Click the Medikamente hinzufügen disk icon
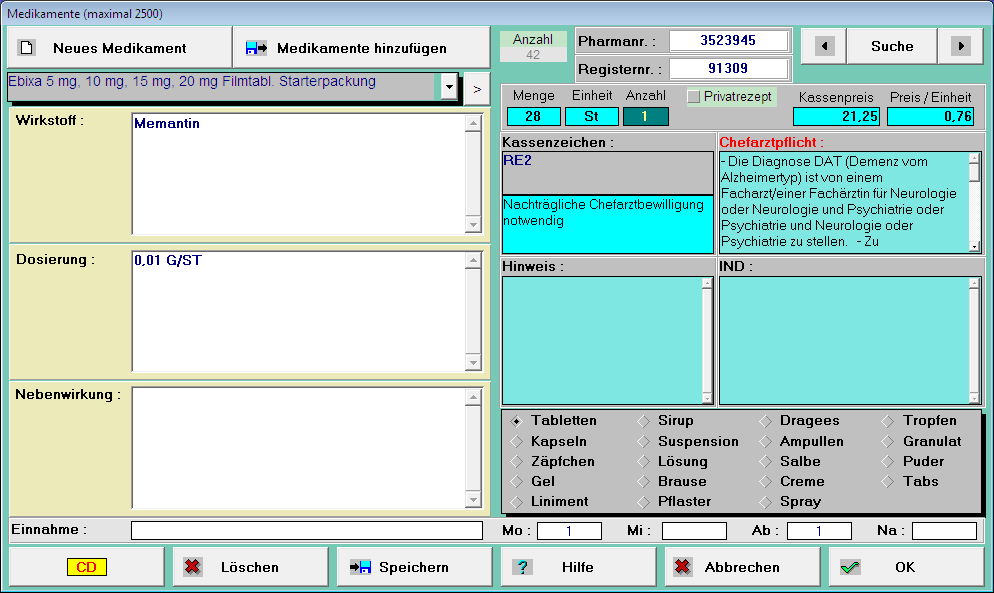 (256, 48)
